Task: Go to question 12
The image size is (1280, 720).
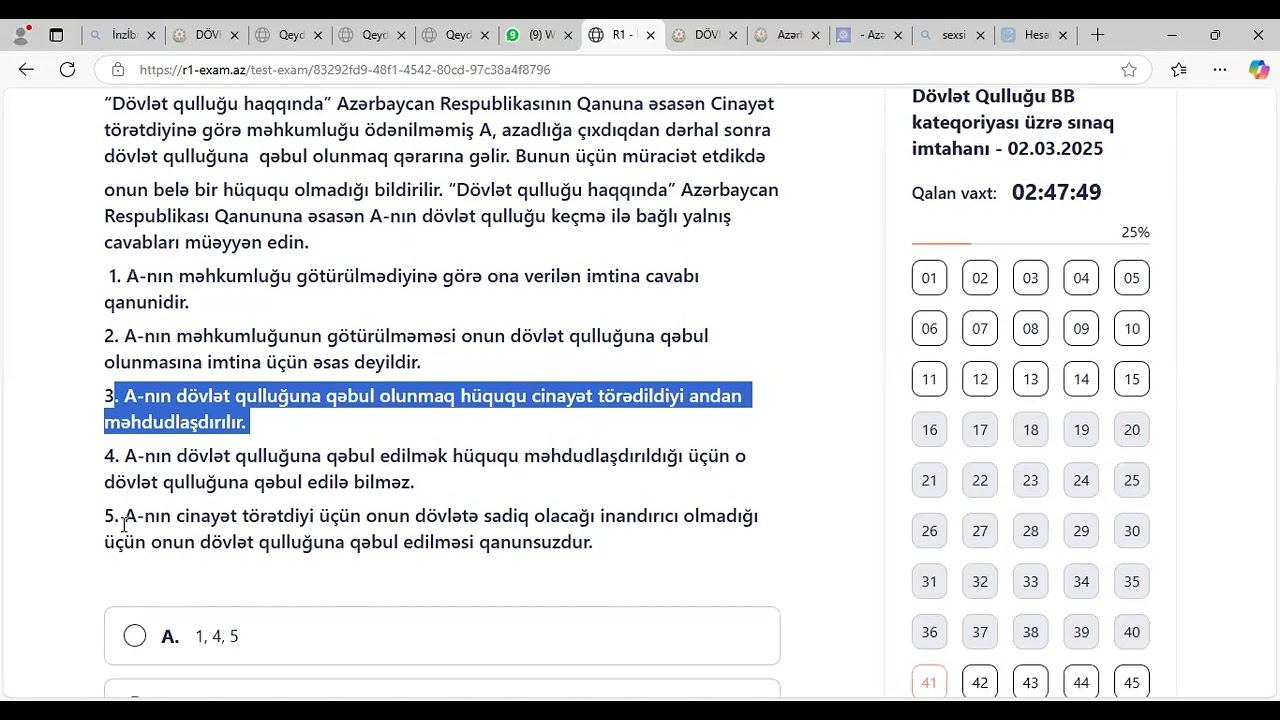Action: coord(980,379)
